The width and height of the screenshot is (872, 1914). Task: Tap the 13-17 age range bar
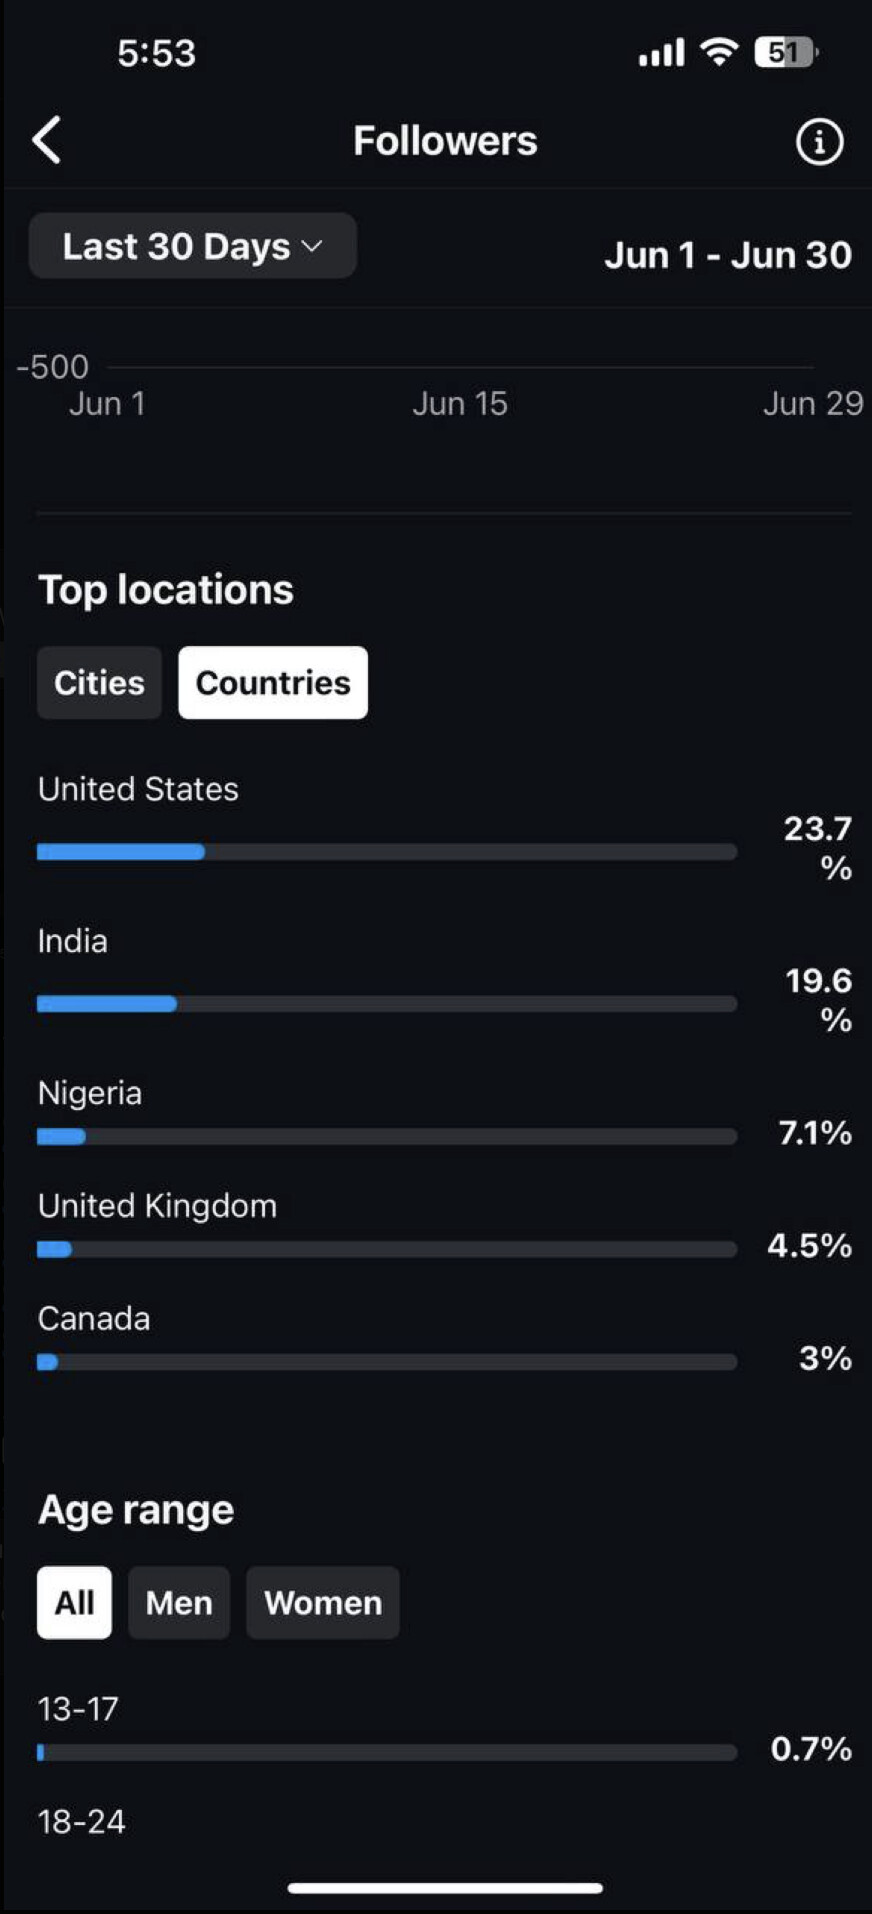[387, 1752]
